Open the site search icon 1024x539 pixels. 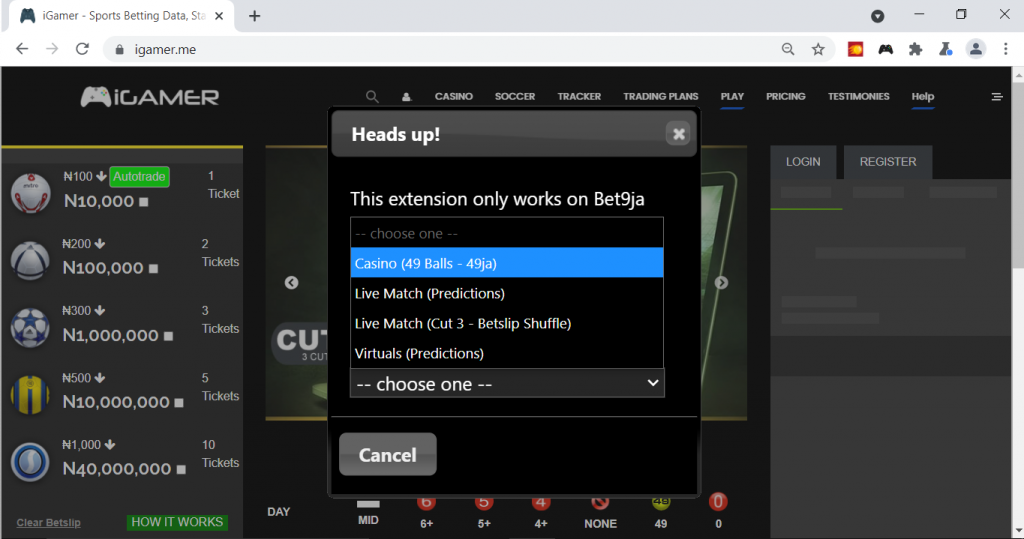click(x=372, y=97)
